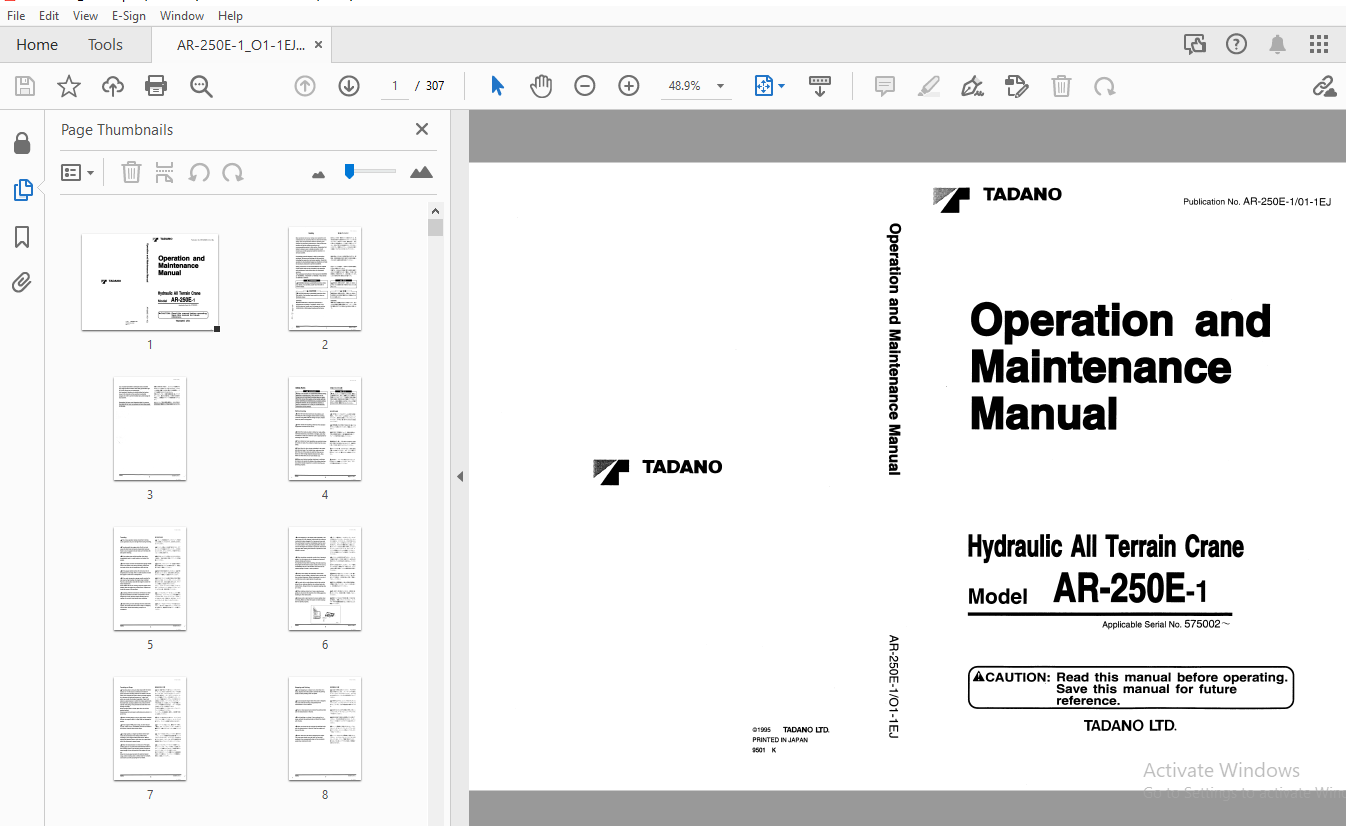Click the star bookmark icon in toolbar
Screen dimensions: 1346x826
pyautogui.click(x=69, y=87)
